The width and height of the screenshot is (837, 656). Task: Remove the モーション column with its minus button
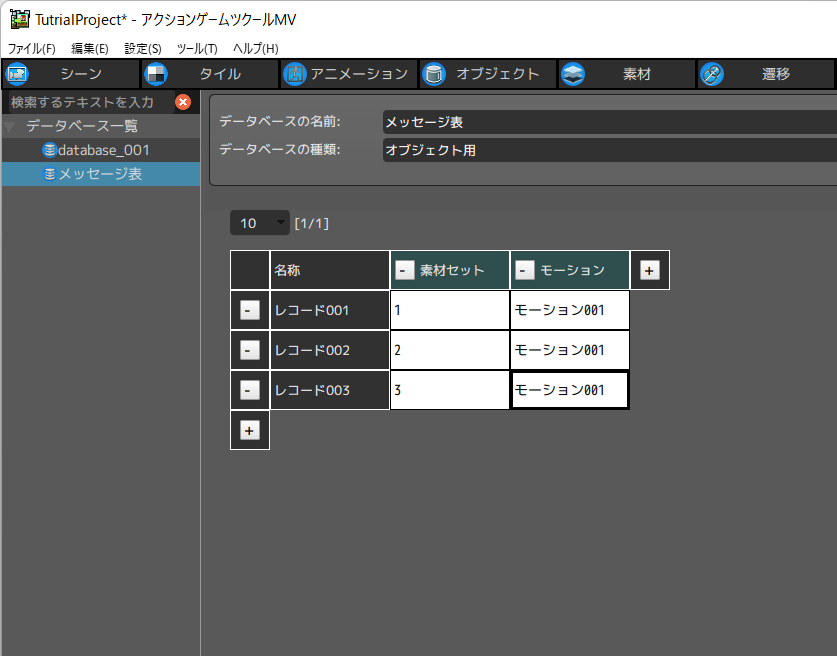[524, 269]
